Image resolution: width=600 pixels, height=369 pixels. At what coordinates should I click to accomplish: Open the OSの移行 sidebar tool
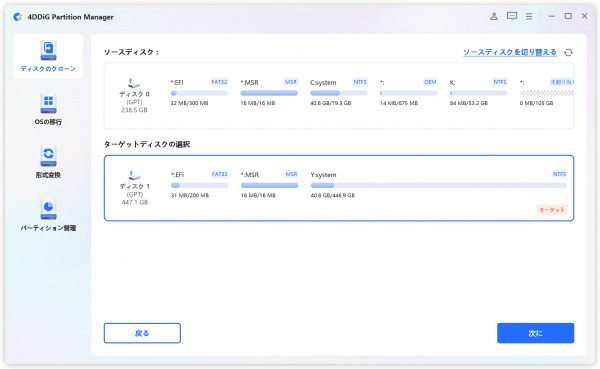48,109
